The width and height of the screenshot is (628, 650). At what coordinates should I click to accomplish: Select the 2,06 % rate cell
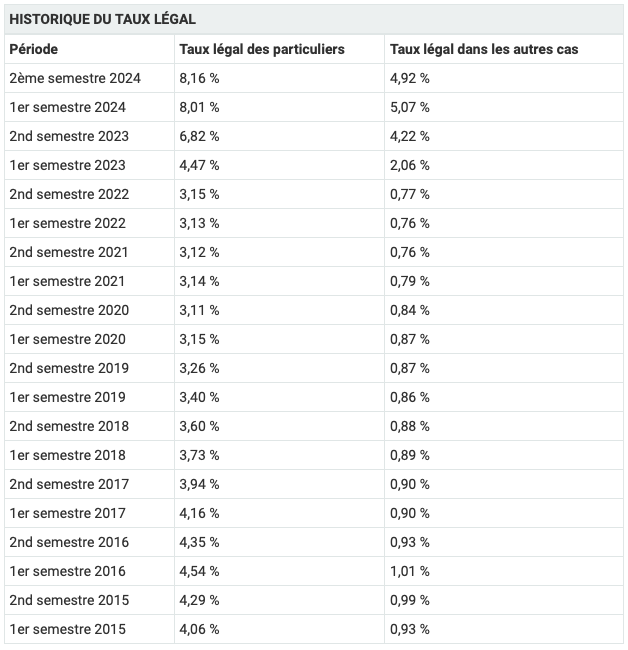(x=409, y=165)
